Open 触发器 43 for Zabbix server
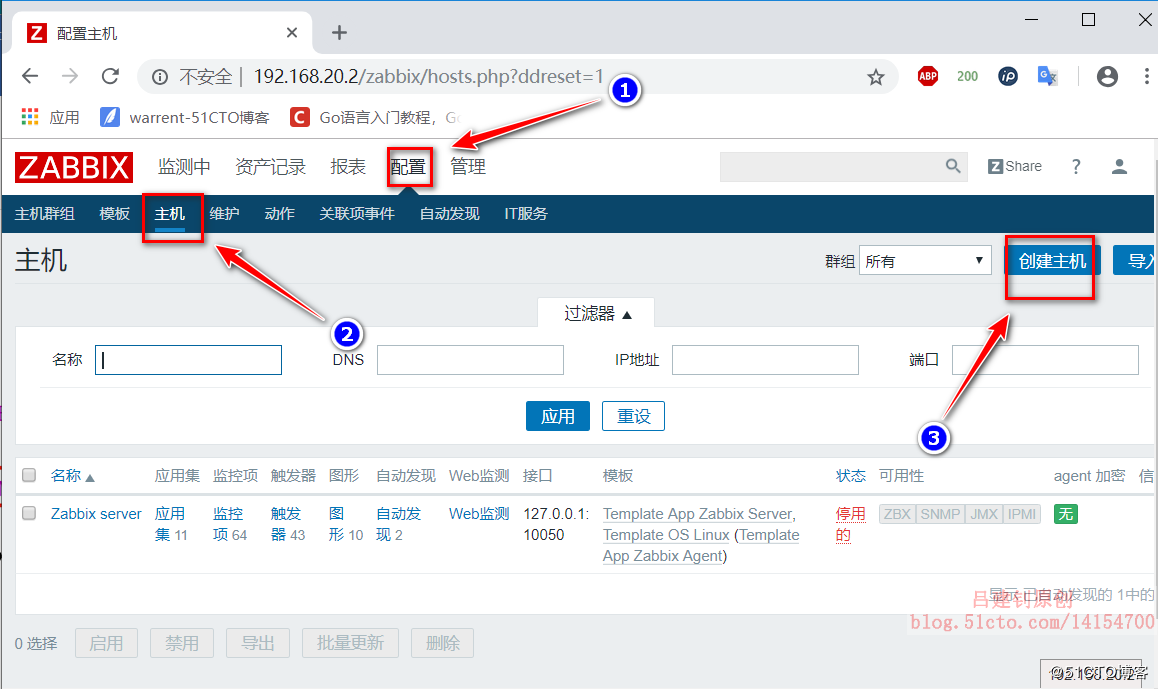Image resolution: width=1158 pixels, height=689 pixels. coord(287,524)
